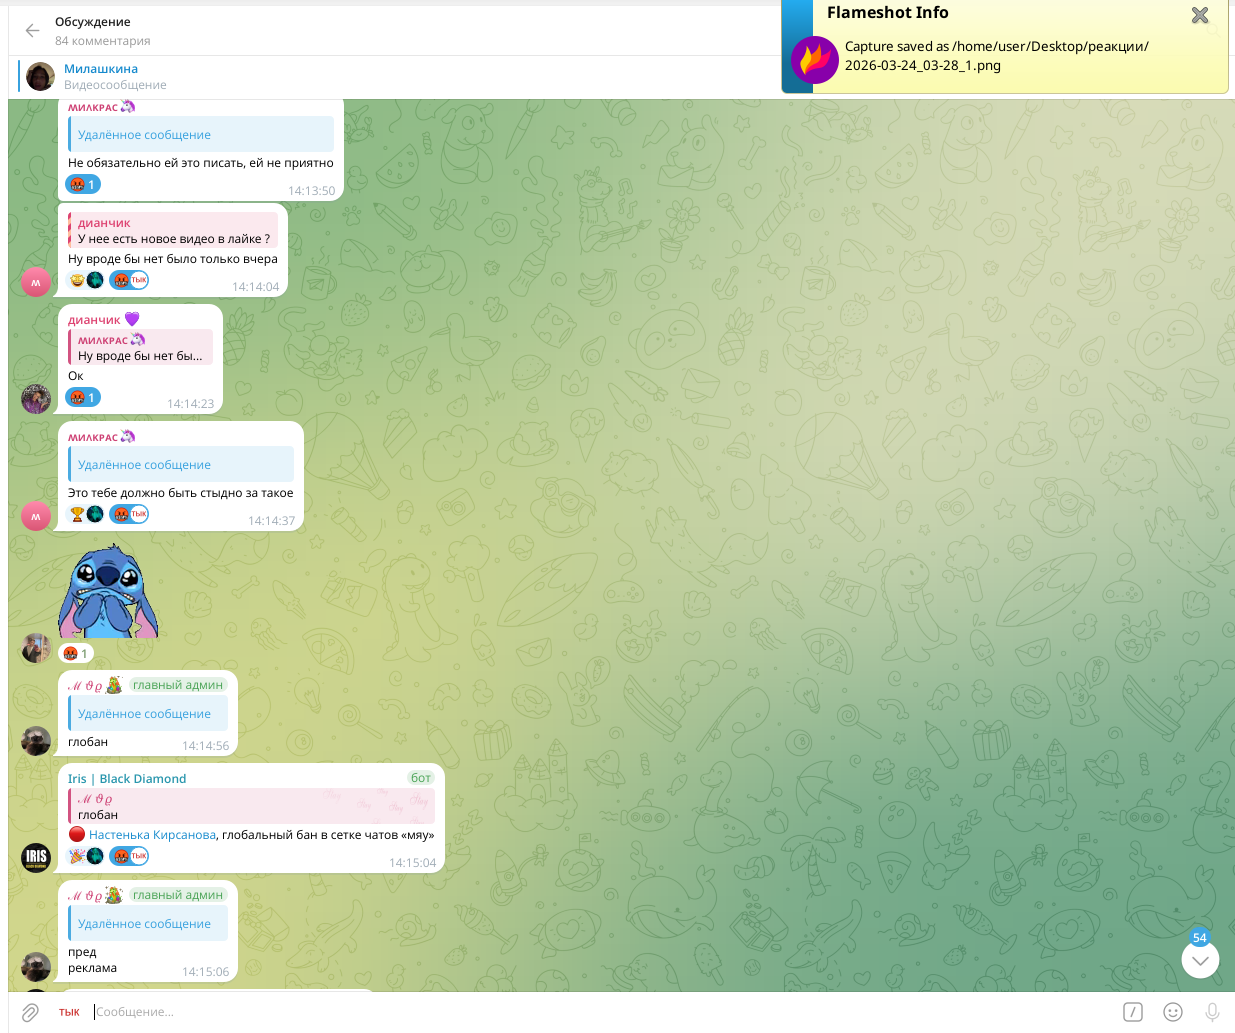Click the '84 комментария' subtitle
The image size is (1235, 1033).
click(103, 41)
